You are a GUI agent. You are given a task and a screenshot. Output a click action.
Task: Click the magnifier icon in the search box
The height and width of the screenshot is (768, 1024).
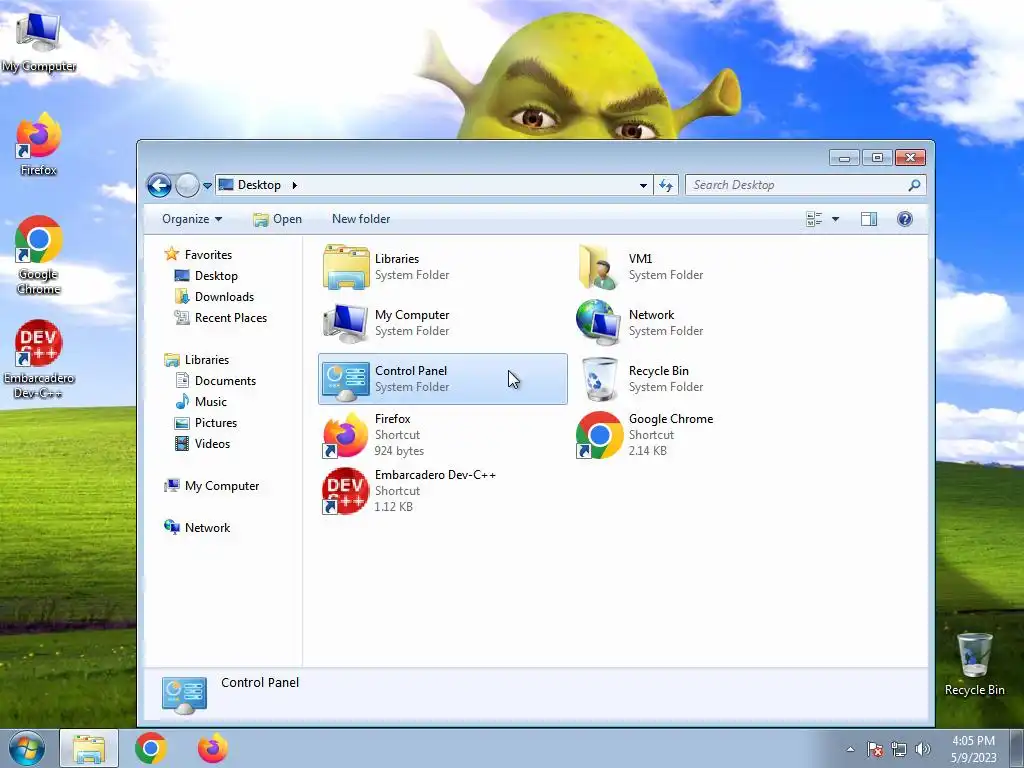coord(914,185)
